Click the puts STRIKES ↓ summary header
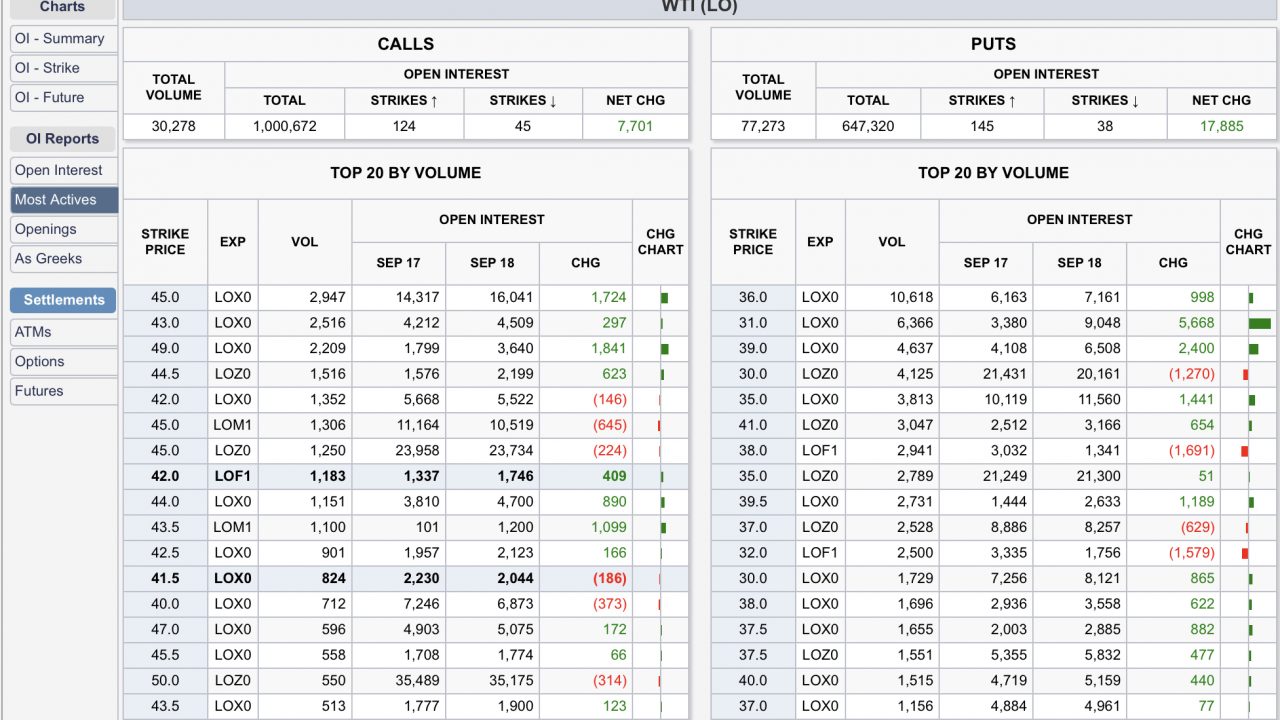1280x720 pixels. tap(1105, 100)
